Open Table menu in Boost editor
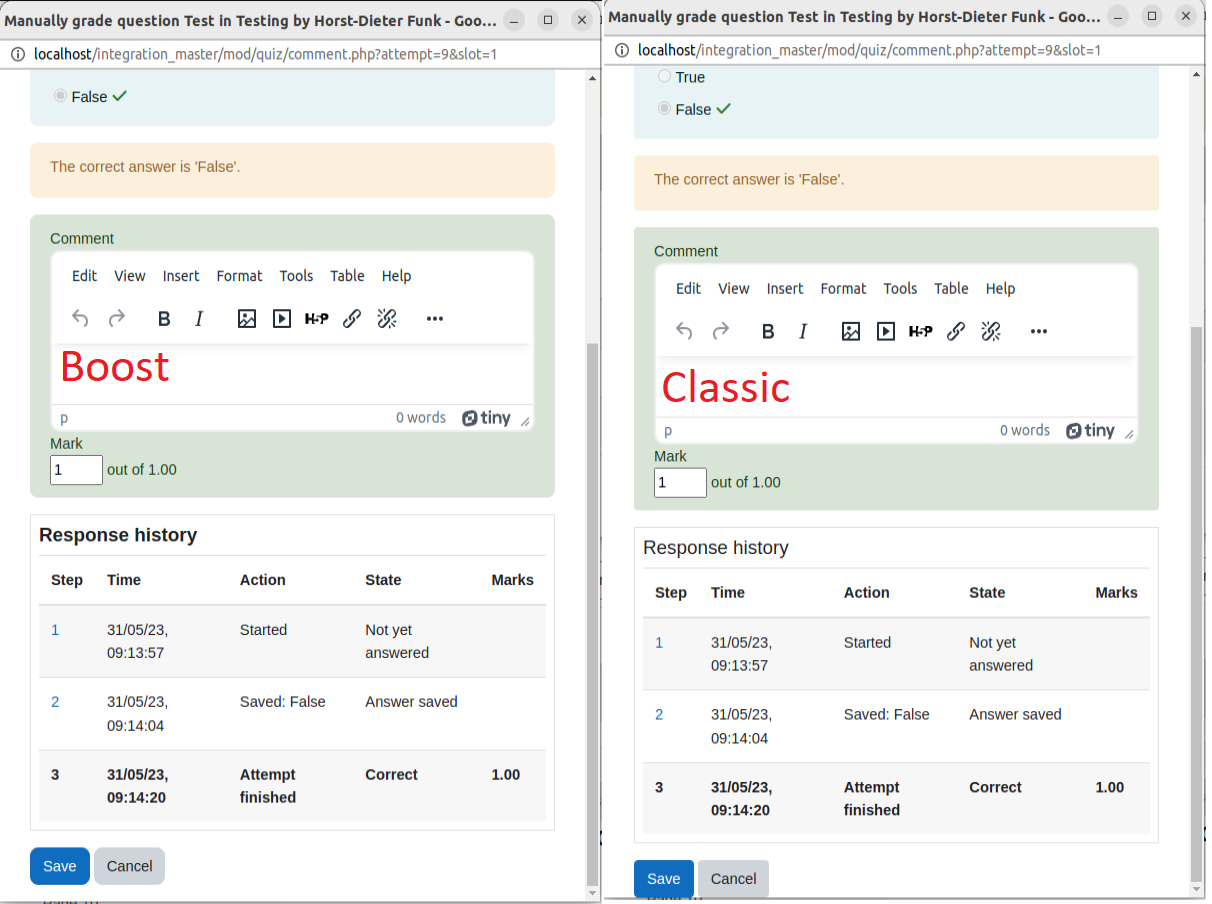Viewport: 1212px width, 904px height. click(348, 276)
